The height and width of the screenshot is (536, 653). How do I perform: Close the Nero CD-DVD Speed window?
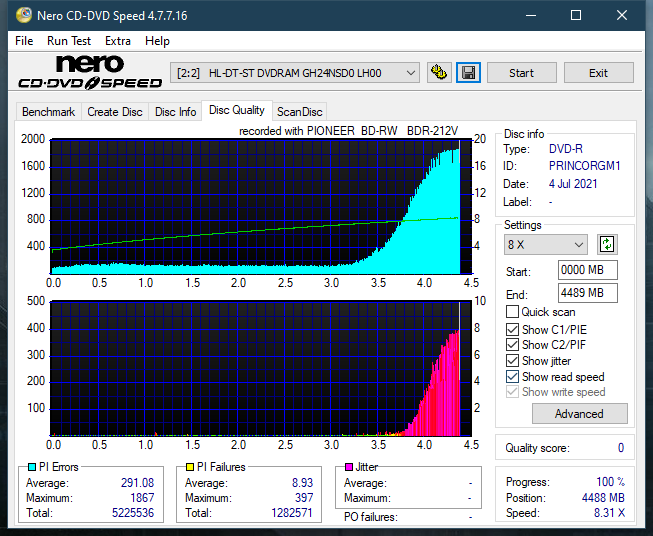[622, 15]
